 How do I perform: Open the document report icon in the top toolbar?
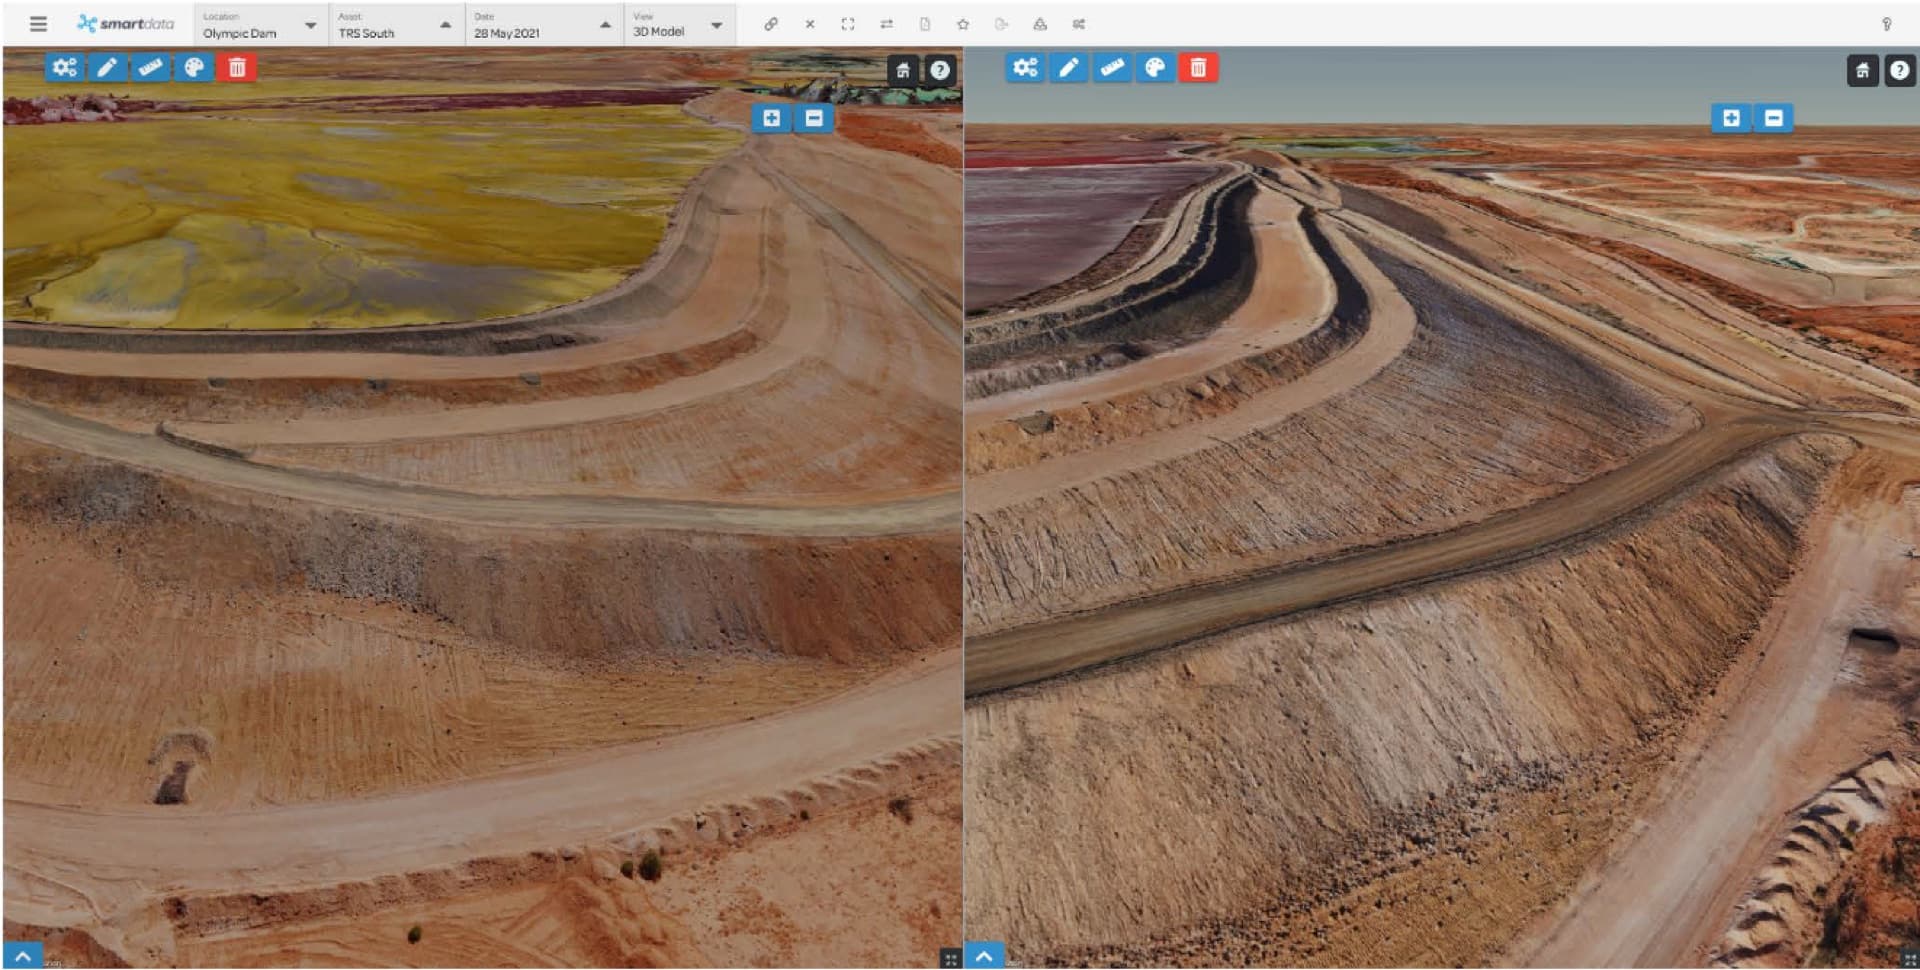pyautogui.click(x=926, y=23)
